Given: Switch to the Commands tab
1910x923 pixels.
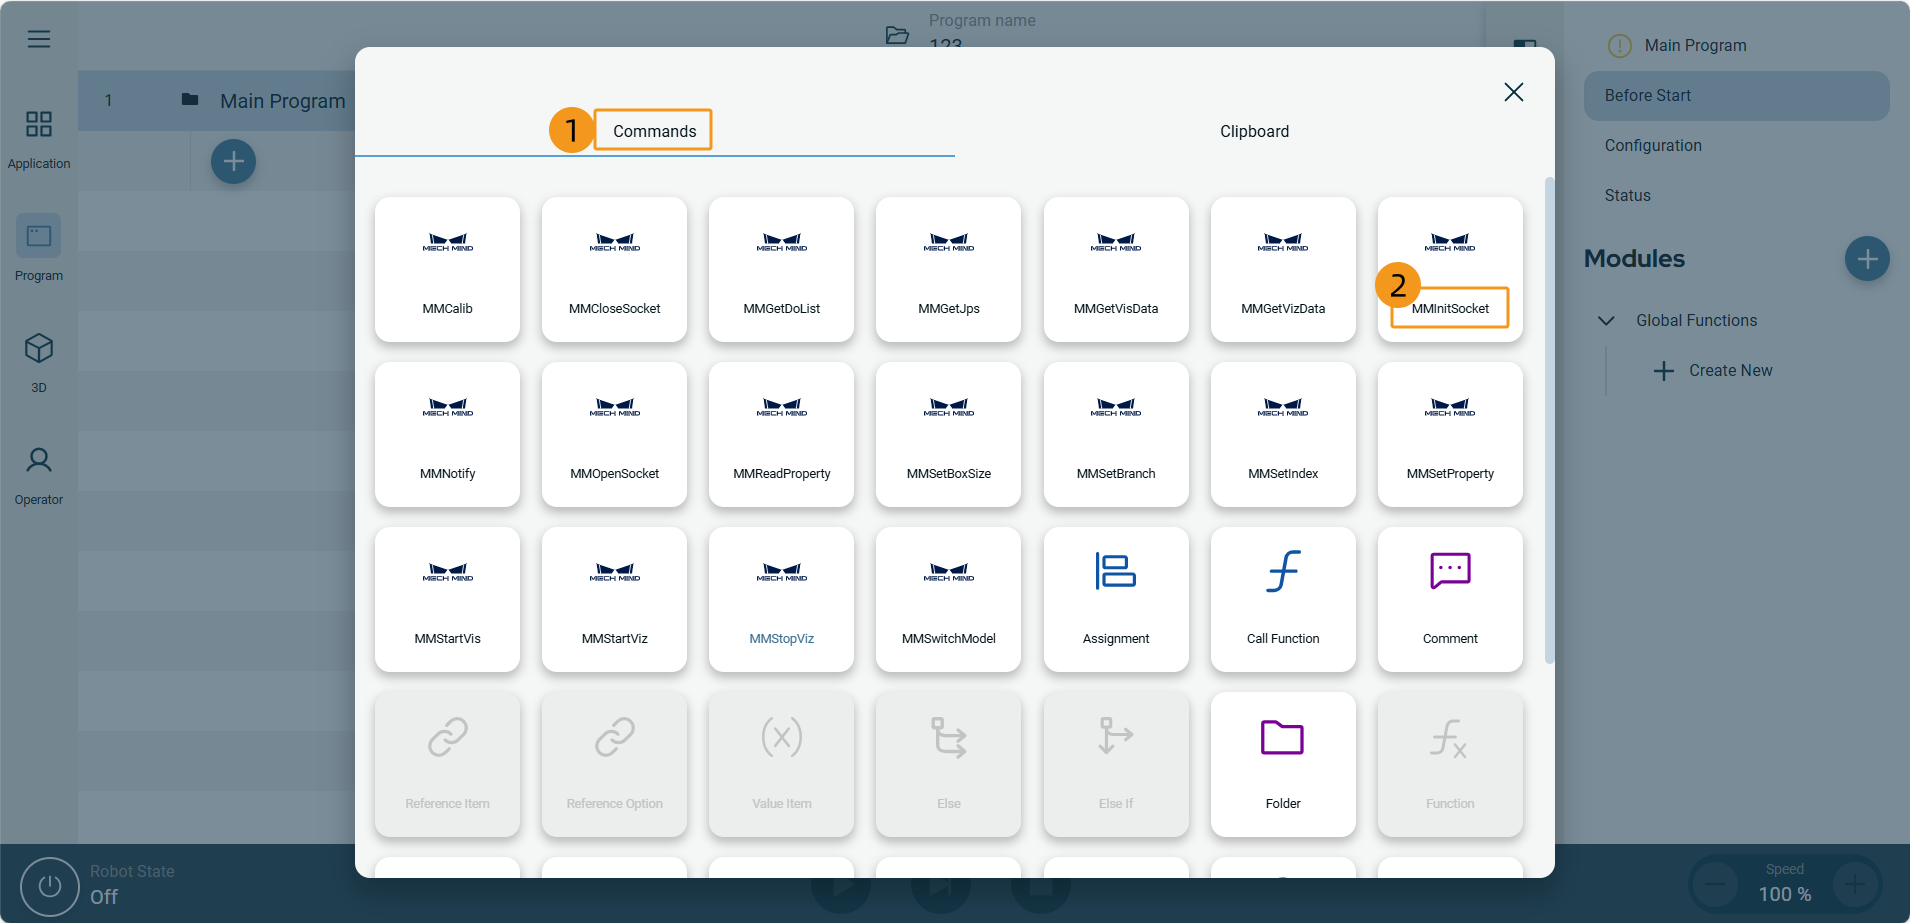Looking at the screenshot, I should coord(655,131).
